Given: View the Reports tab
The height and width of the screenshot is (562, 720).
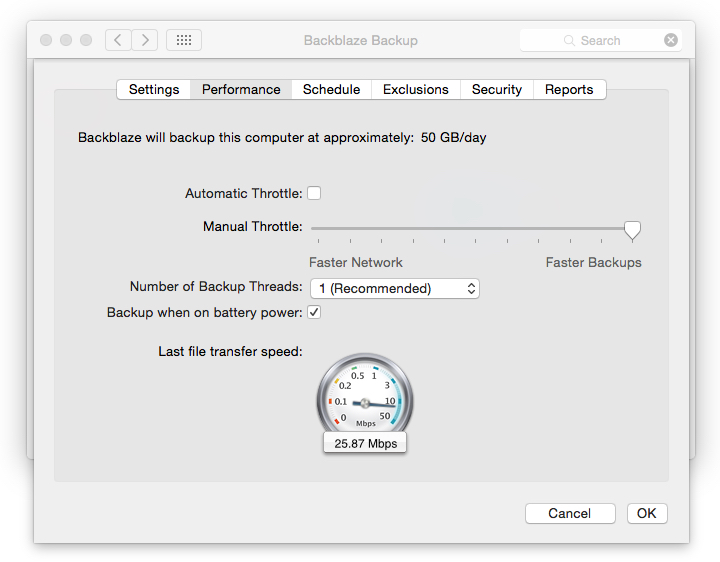Looking at the screenshot, I should tap(569, 90).
